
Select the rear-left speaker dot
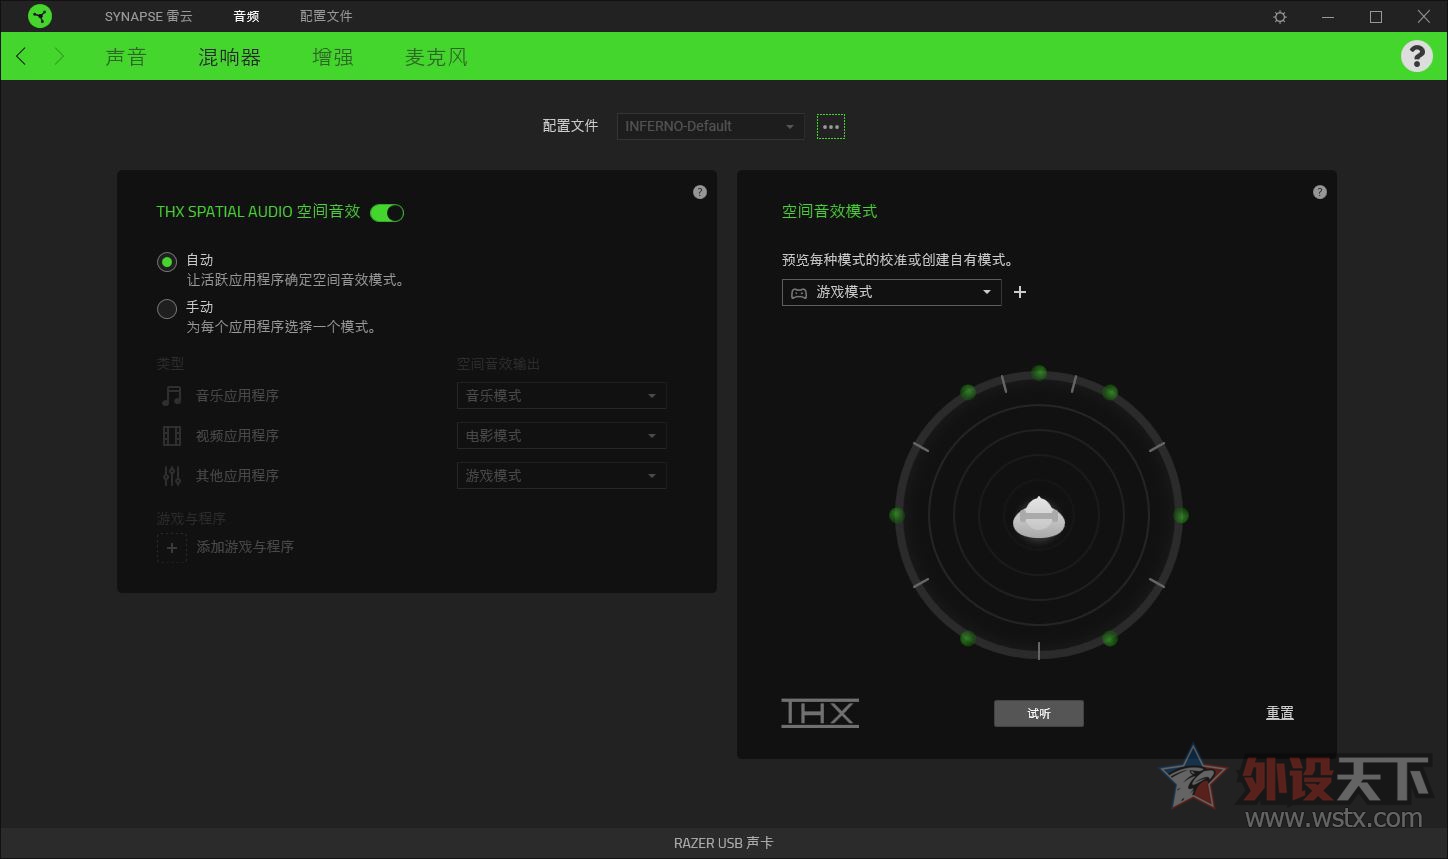(x=968, y=638)
